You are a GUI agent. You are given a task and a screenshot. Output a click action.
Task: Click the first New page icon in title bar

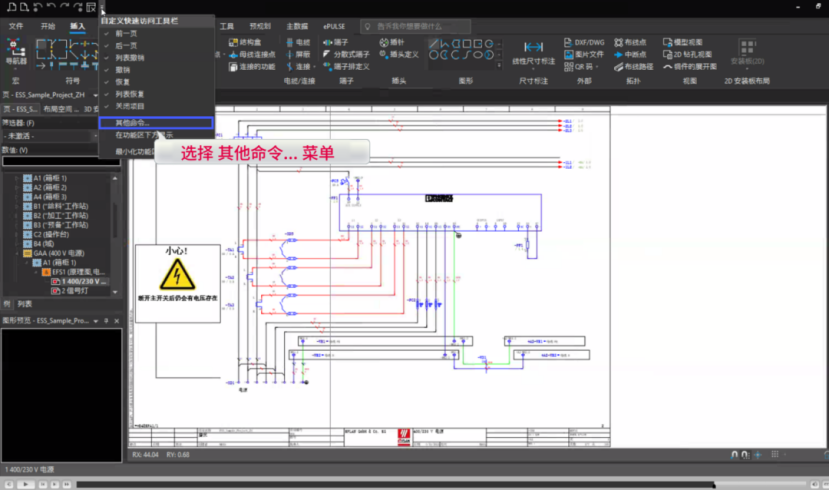[x=11, y=7]
